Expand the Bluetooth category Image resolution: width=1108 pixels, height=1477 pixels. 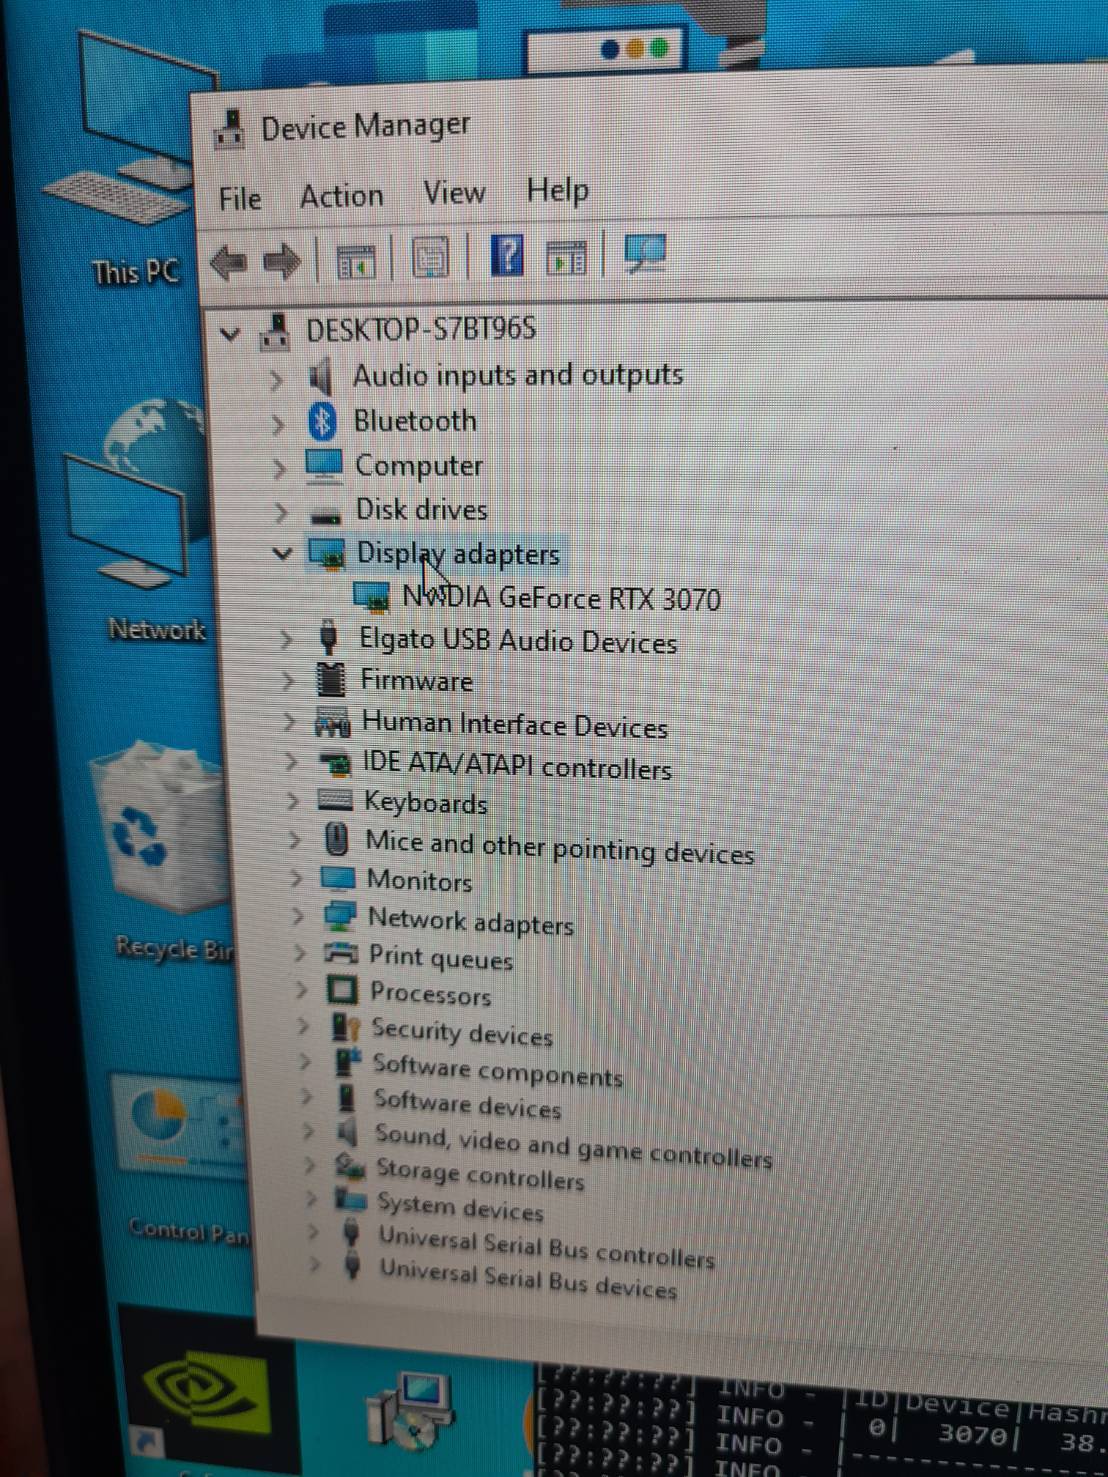(278, 424)
